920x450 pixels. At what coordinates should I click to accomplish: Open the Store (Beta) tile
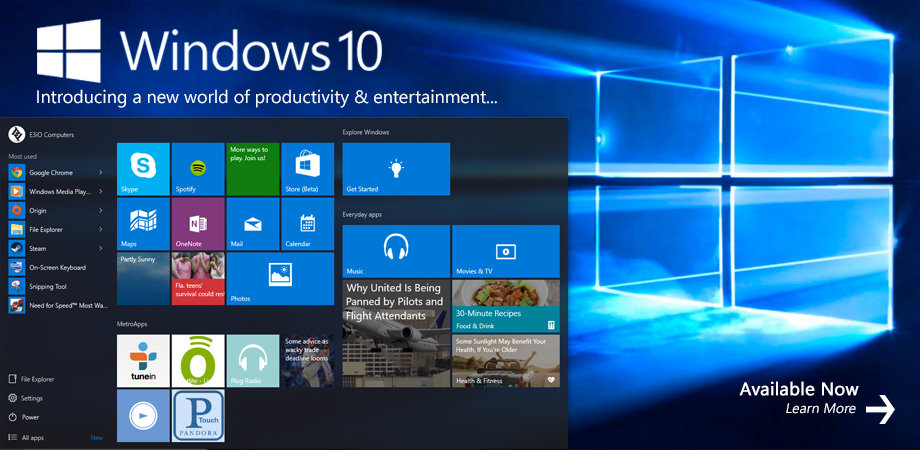click(x=307, y=169)
